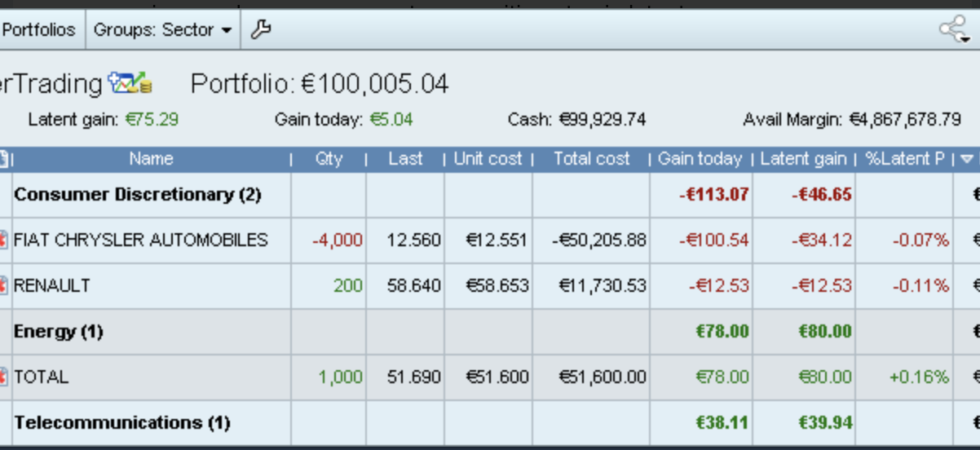Switch to the Portfolios tab
The image size is (980, 450).
coord(39,29)
